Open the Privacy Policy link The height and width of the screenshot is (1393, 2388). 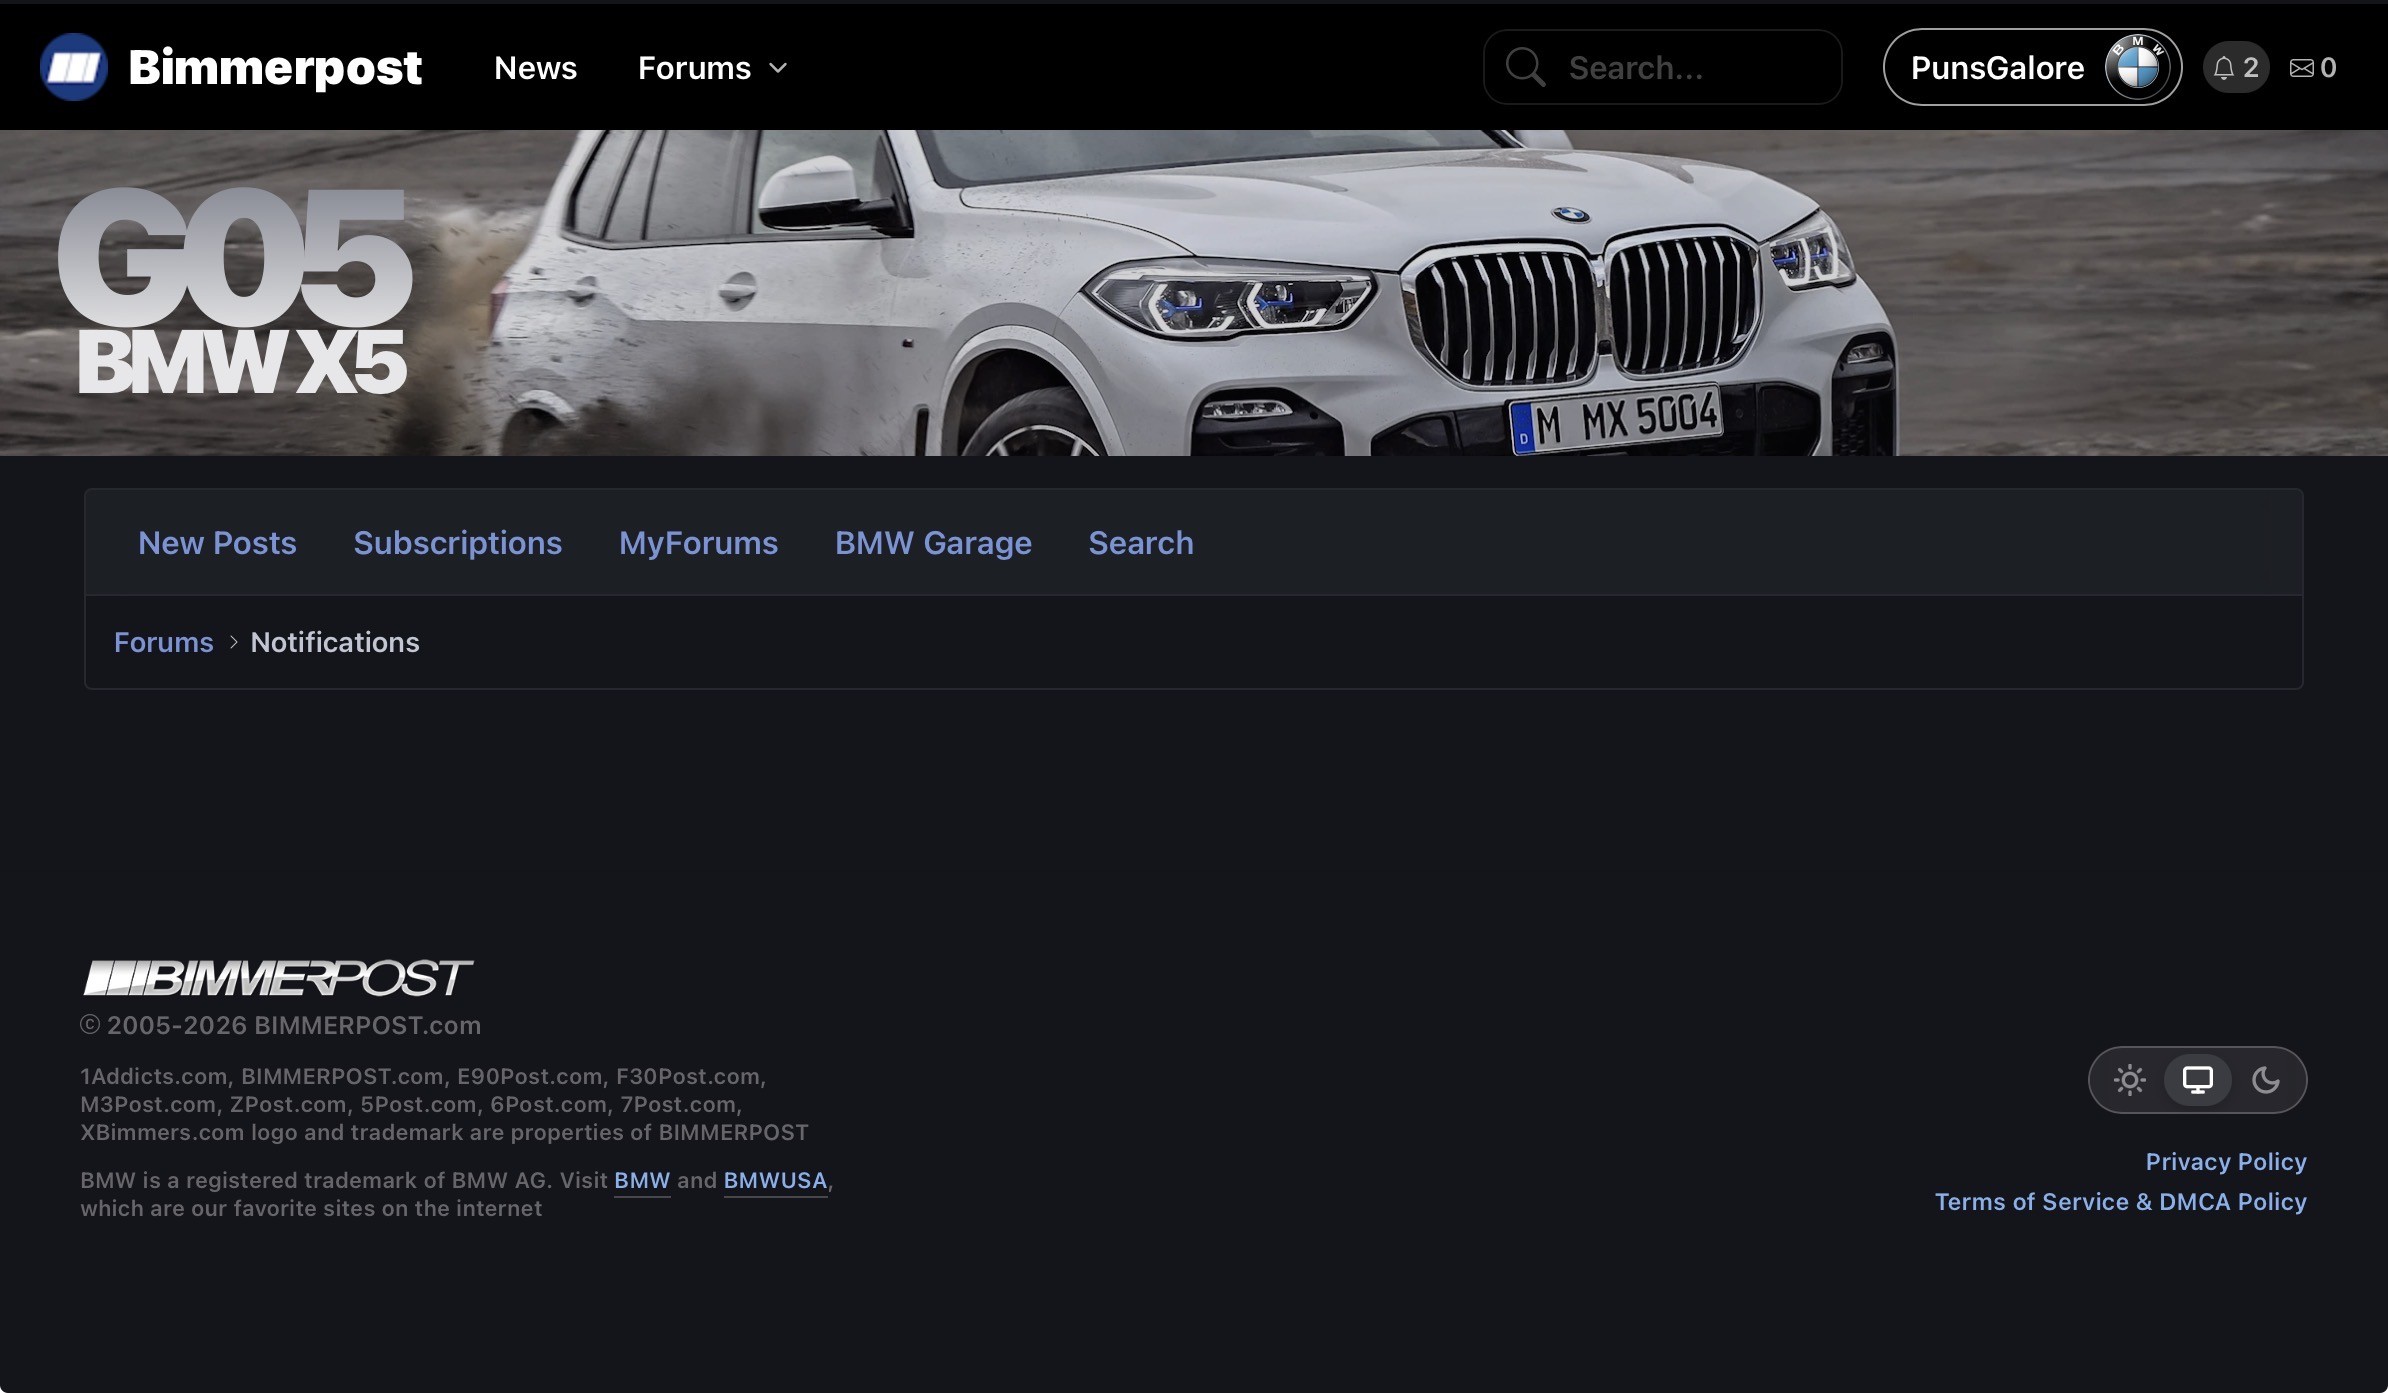click(x=2226, y=1161)
